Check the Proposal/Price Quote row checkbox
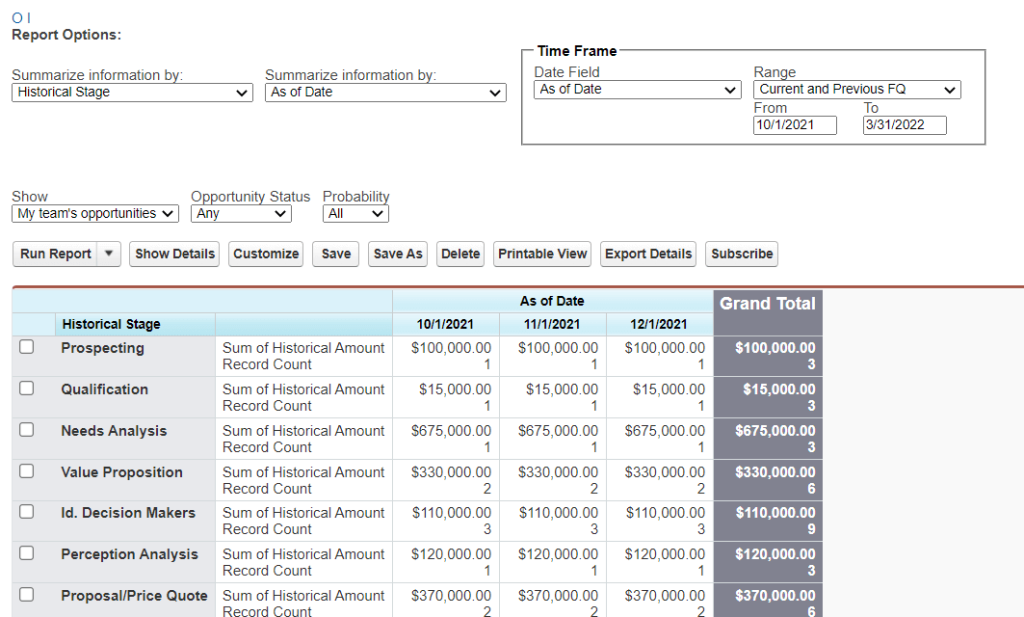This screenshot has width=1024, height=617. click(26, 594)
